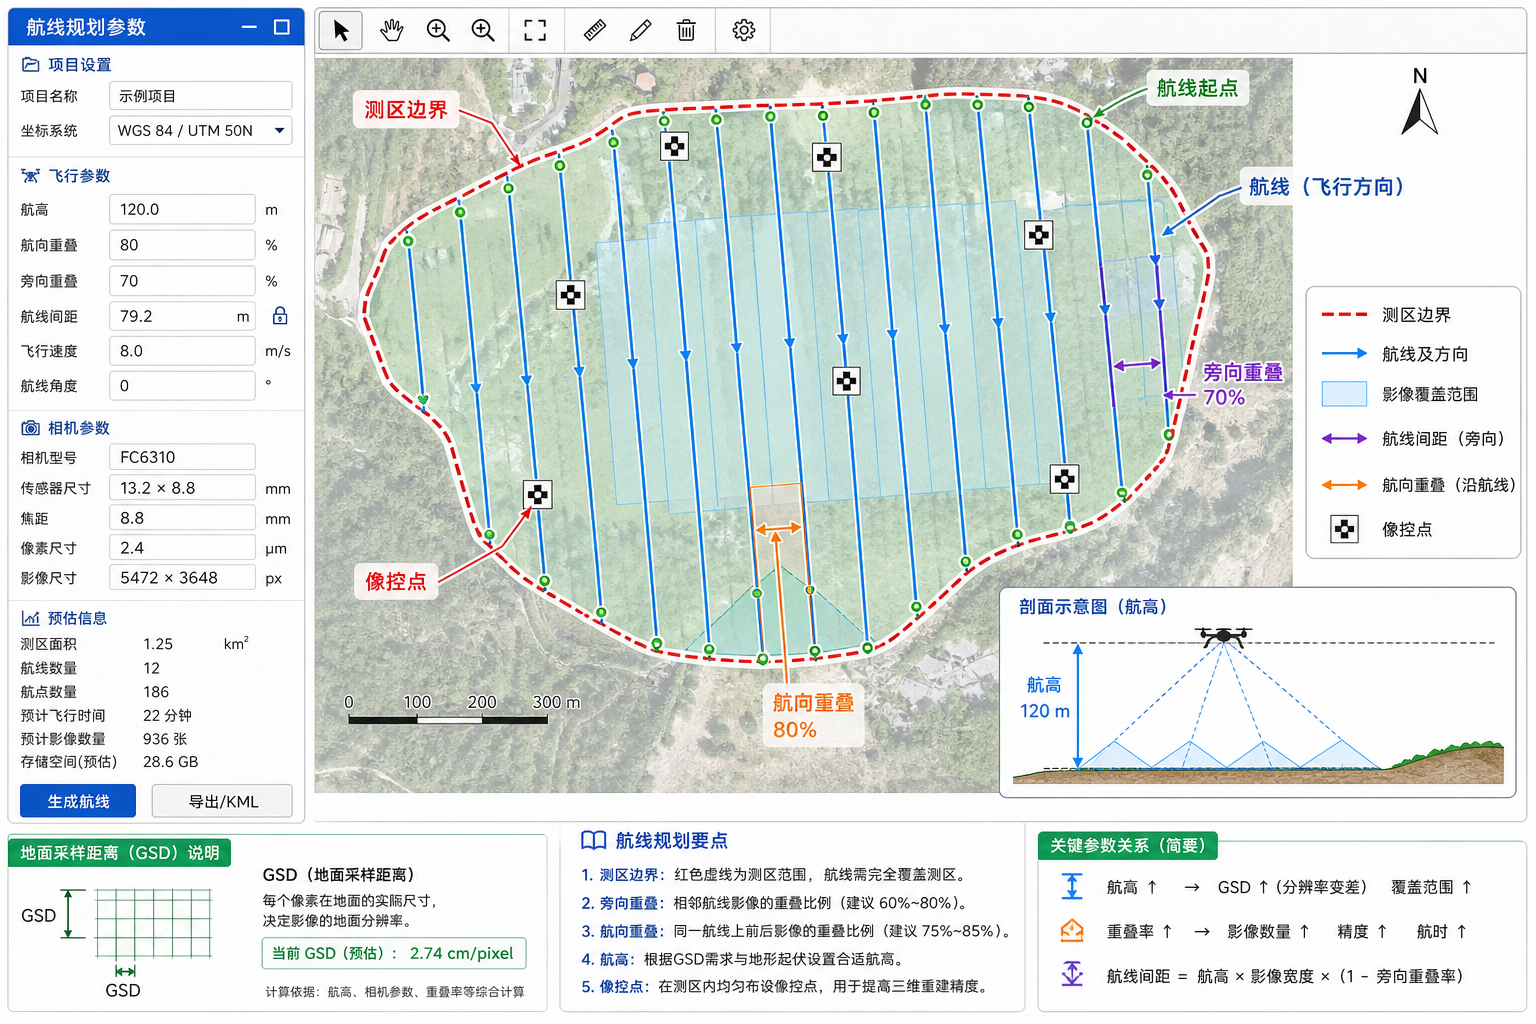Click the orange 航向重叠（沿航线） legend arrow
Image resolution: width=1536 pixels, height=1024 pixels.
pos(1344,485)
